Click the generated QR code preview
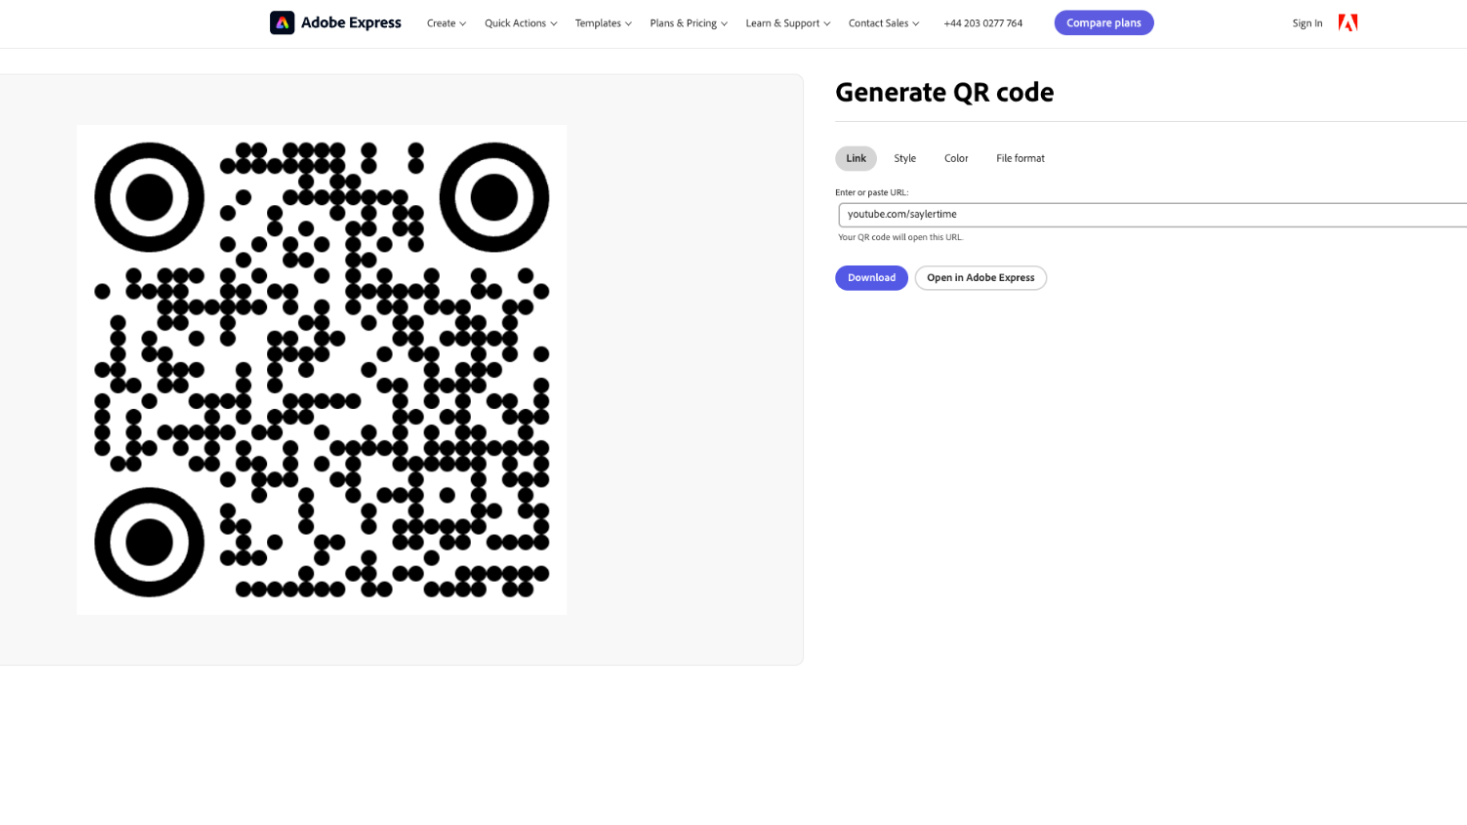 321,370
